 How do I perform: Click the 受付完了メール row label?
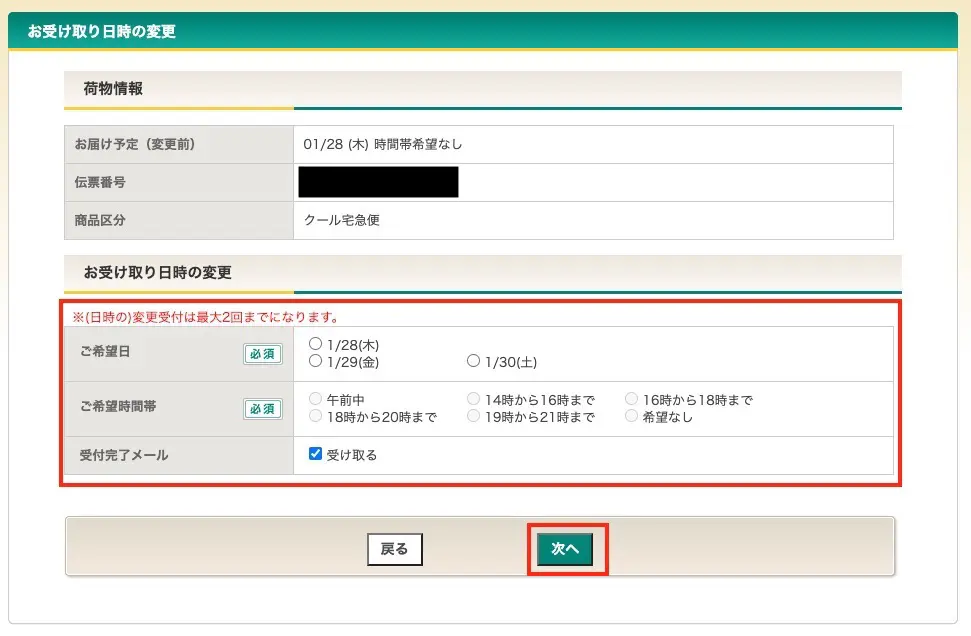point(124,455)
